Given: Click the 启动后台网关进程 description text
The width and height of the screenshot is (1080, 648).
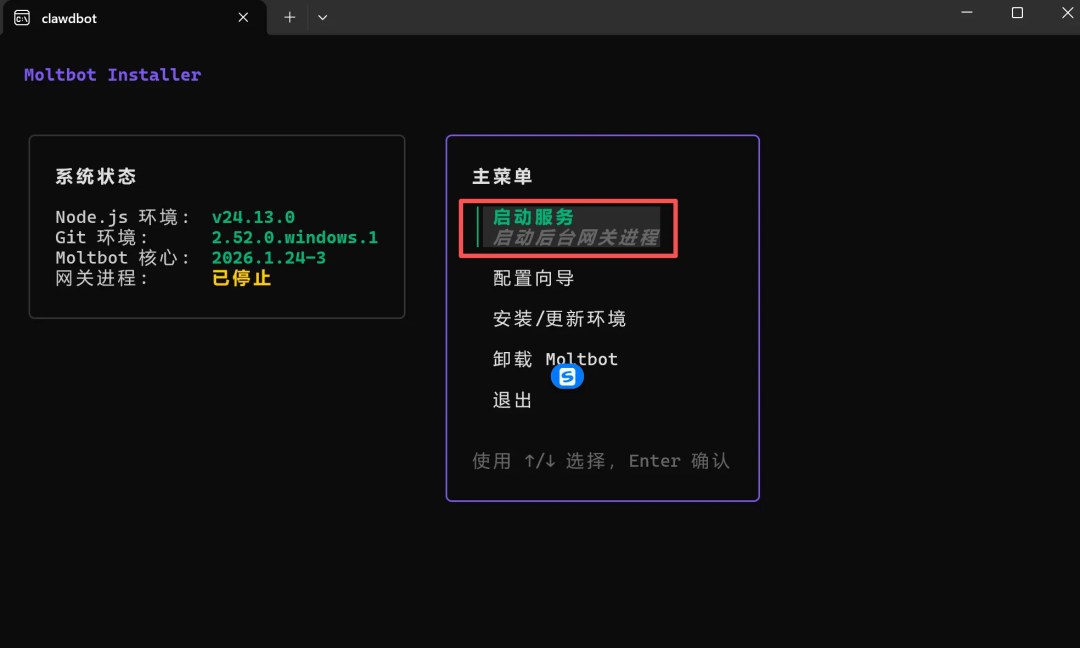Looking at the screenshot, I should pyautogui.click(x=575, y=238).
